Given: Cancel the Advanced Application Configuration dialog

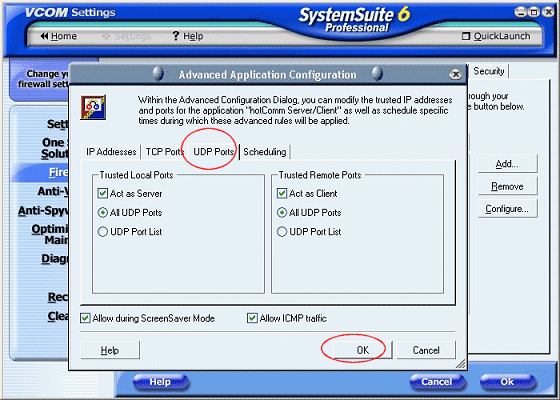Looking at the screenshot, I should (426, 350).
